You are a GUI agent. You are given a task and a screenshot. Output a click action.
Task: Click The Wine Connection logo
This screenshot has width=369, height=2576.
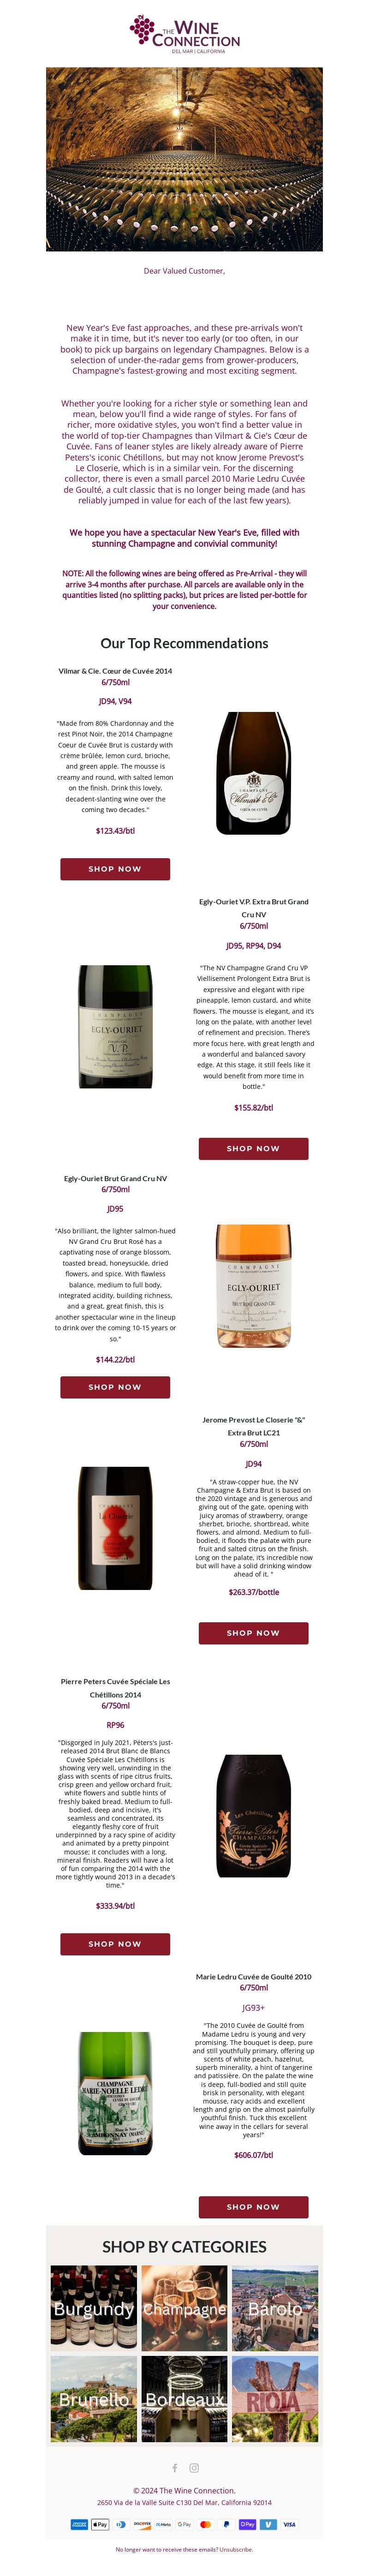point(184,33)
